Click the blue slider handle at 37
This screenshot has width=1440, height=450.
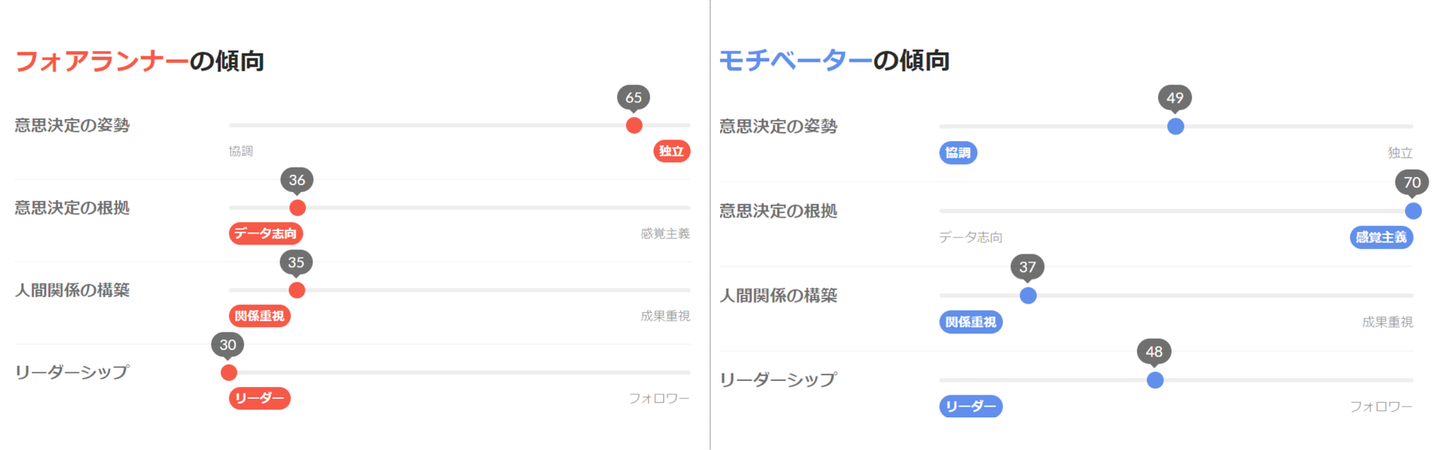[x=1028, y=295]
